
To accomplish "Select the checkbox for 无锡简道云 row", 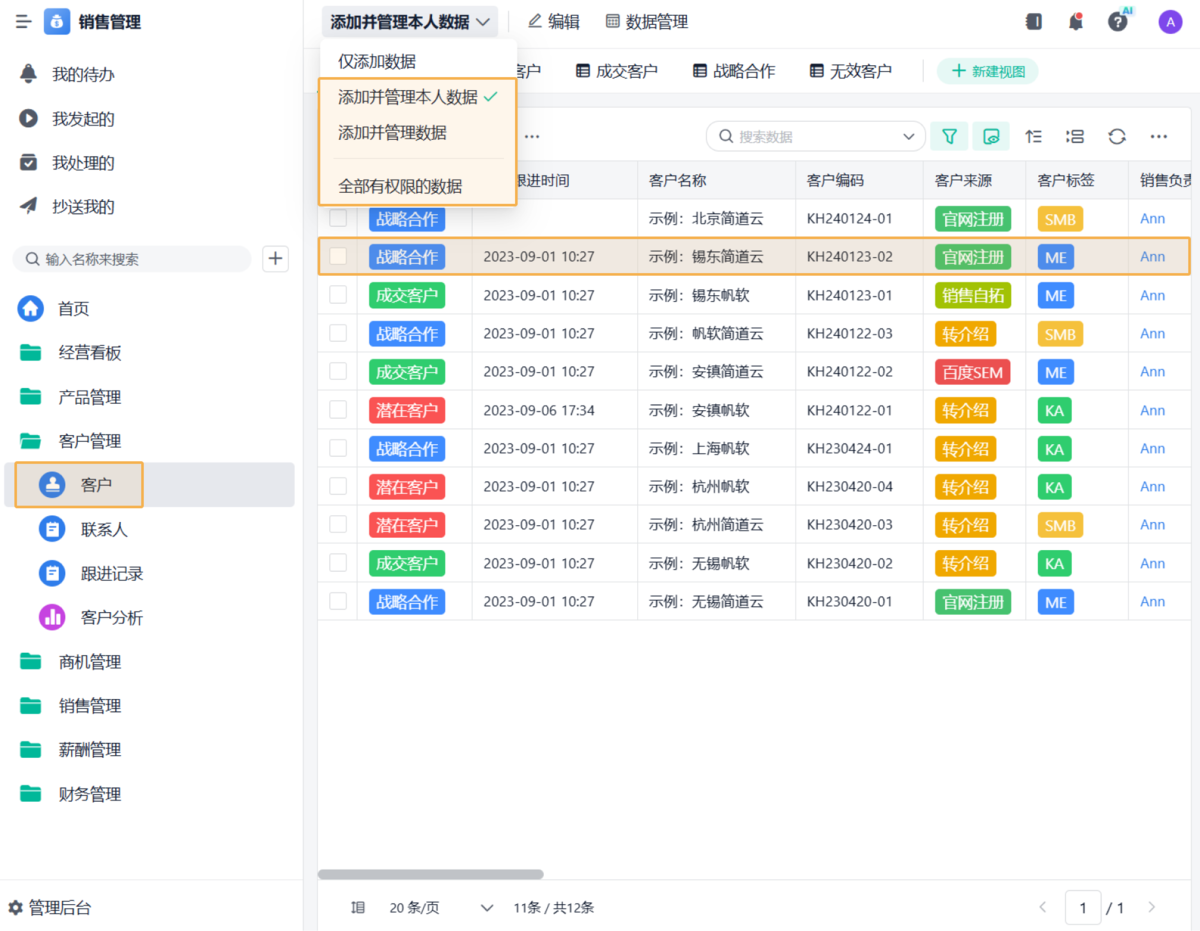I will [x=338, y=601].
